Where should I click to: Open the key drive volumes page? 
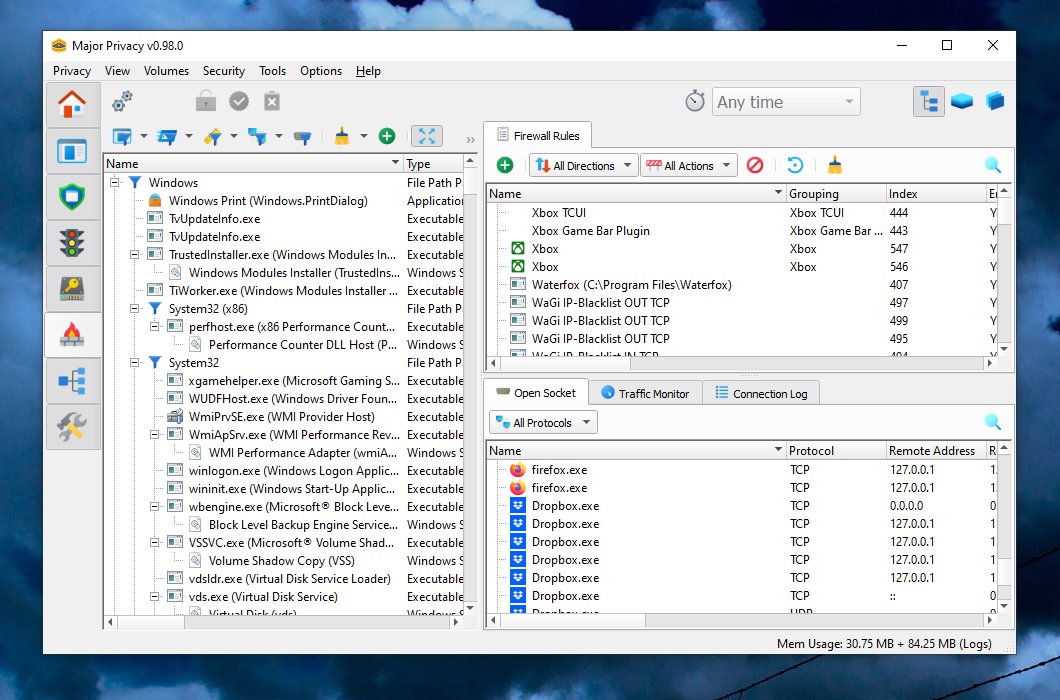click(x=72, y=289)
